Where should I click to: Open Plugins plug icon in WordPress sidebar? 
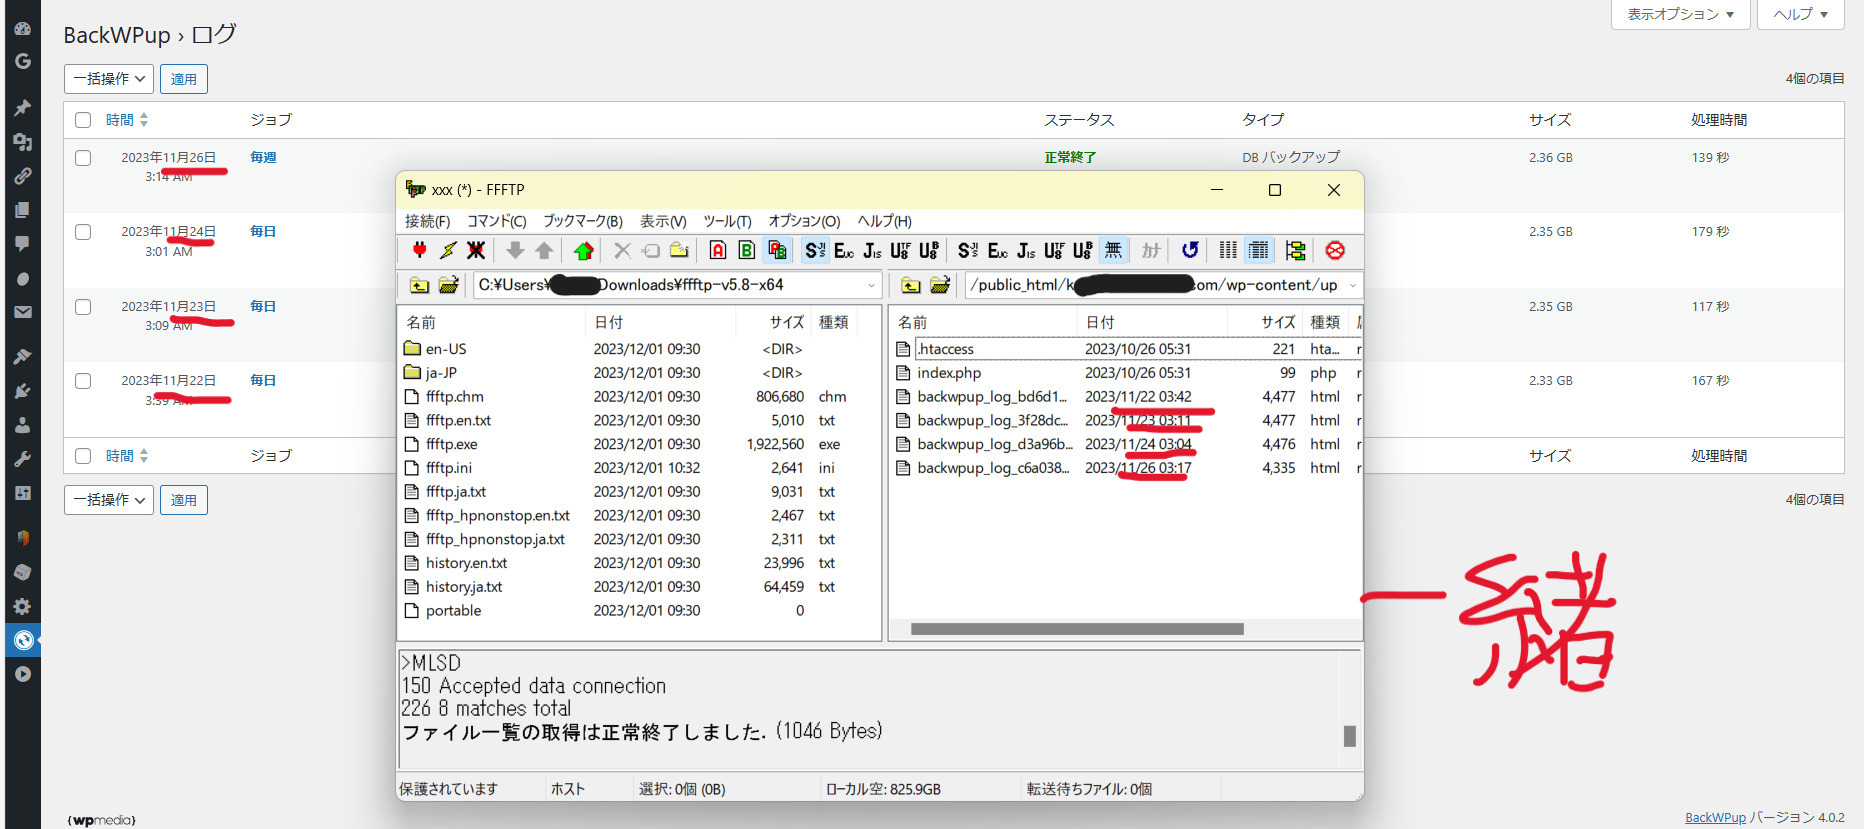coord(22,390)
